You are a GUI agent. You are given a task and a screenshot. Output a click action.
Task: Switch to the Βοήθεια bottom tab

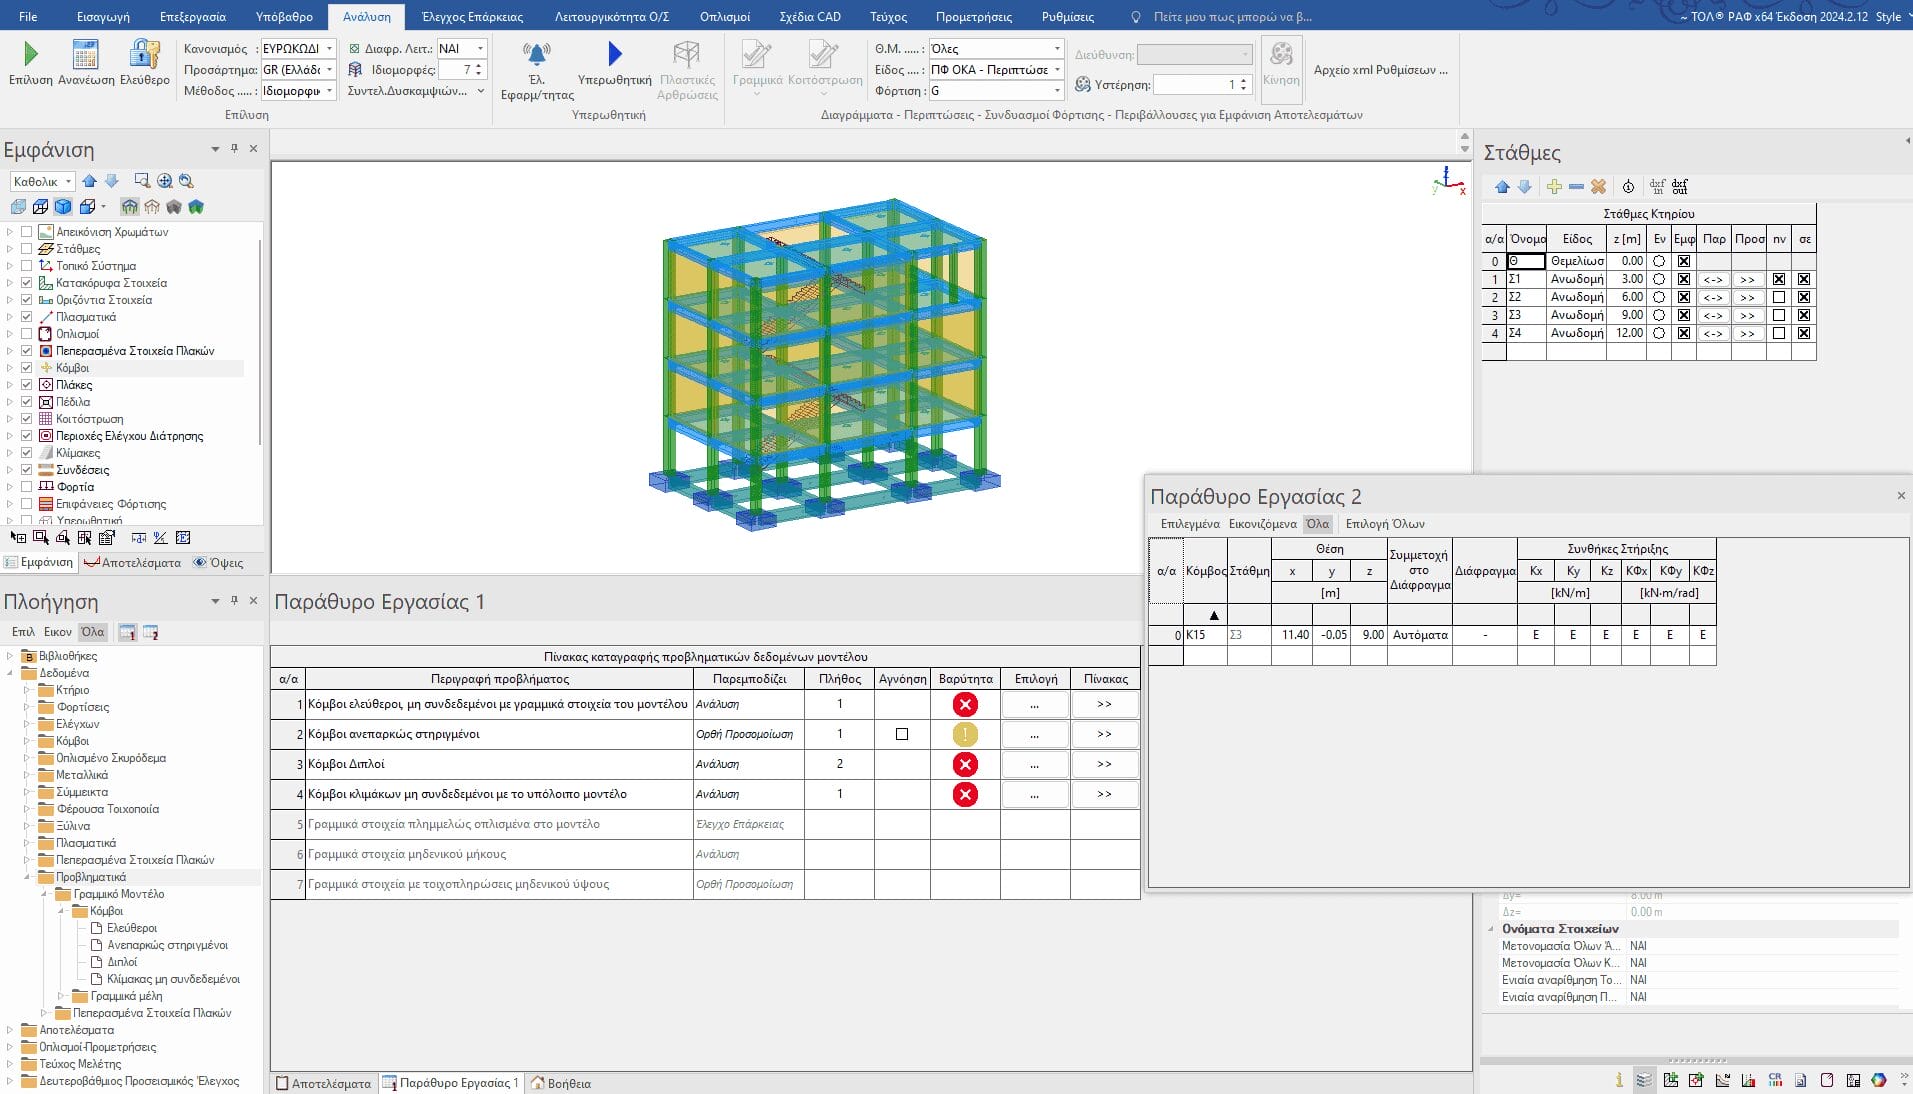pos(561,1083)
